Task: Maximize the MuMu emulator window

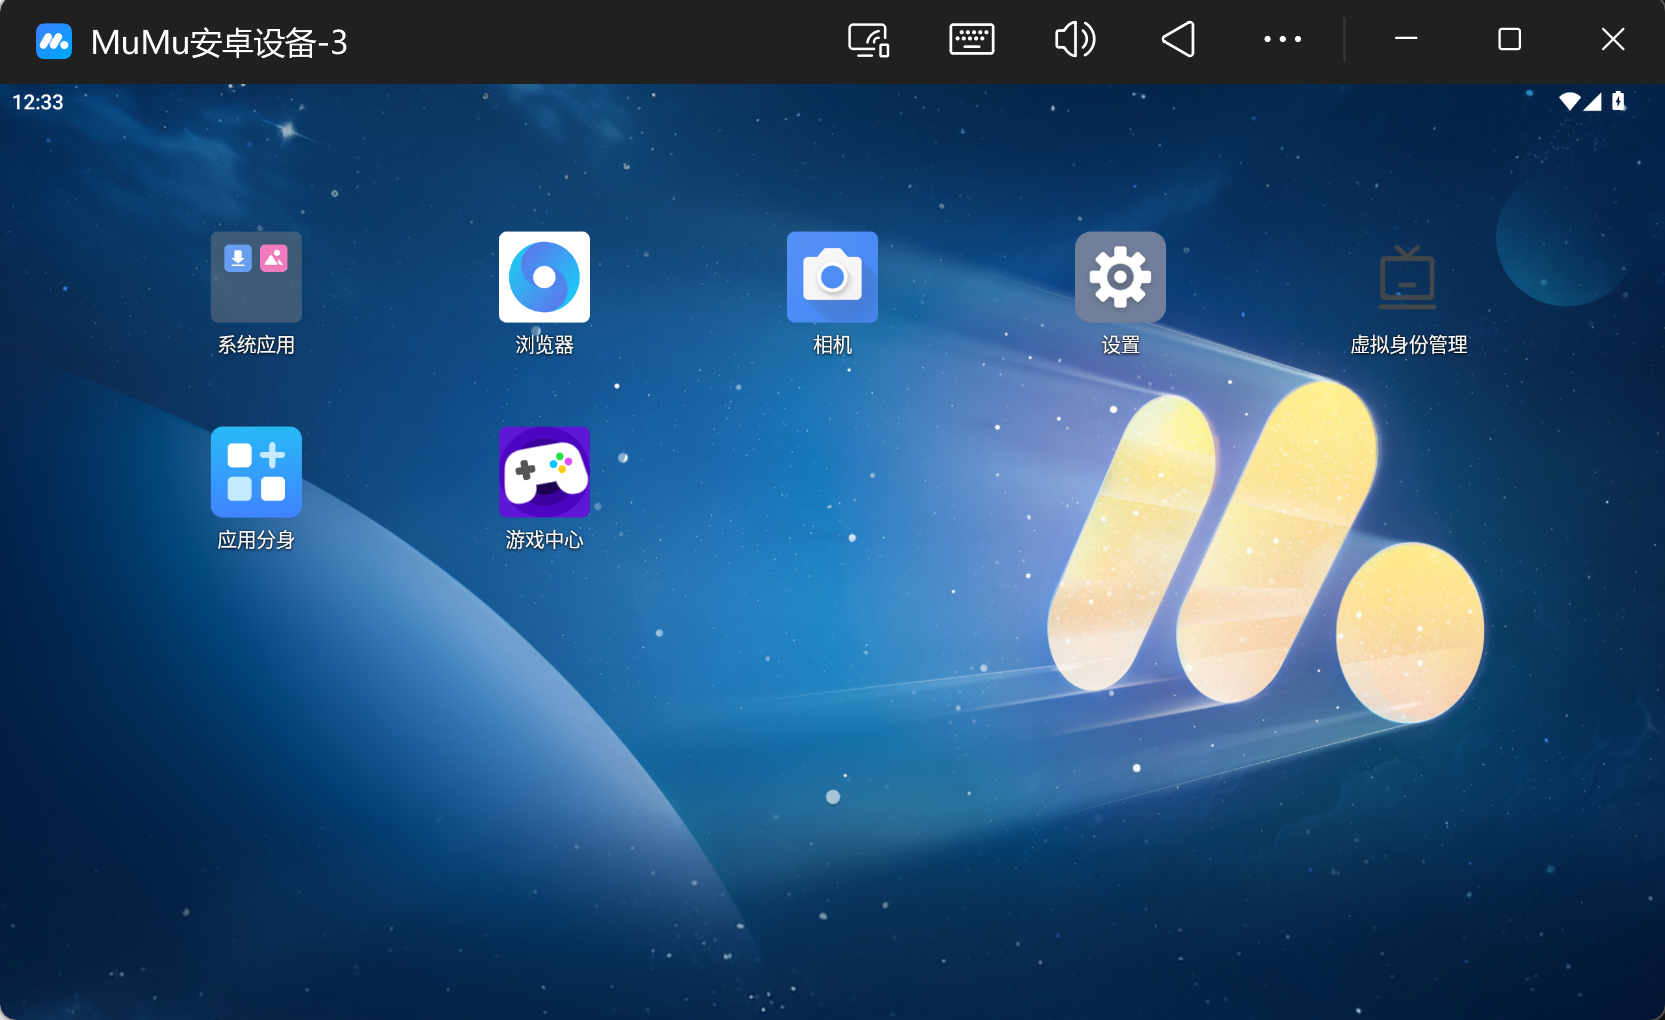Action: coord(1509,39)
